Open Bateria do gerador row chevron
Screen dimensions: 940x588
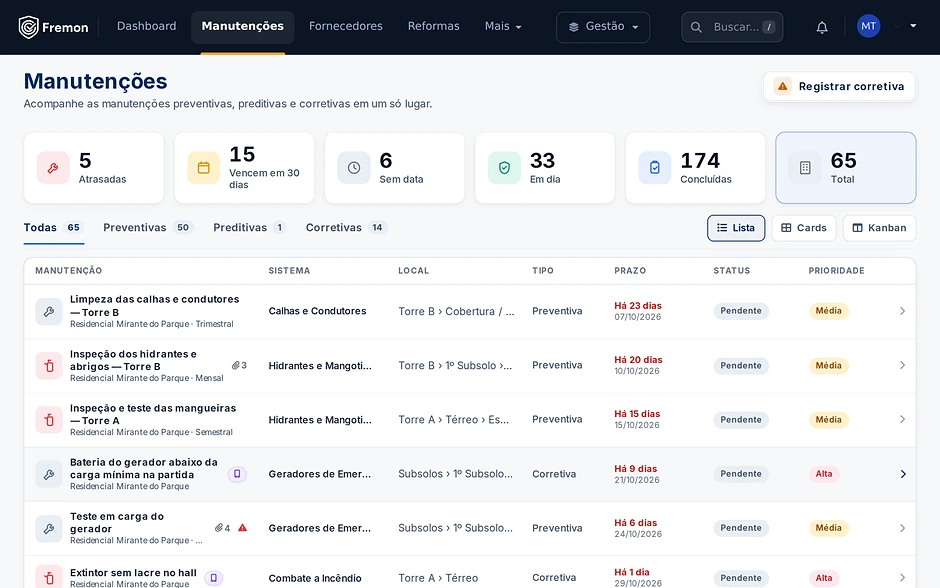pyautogui.click(x=903, y=474)
